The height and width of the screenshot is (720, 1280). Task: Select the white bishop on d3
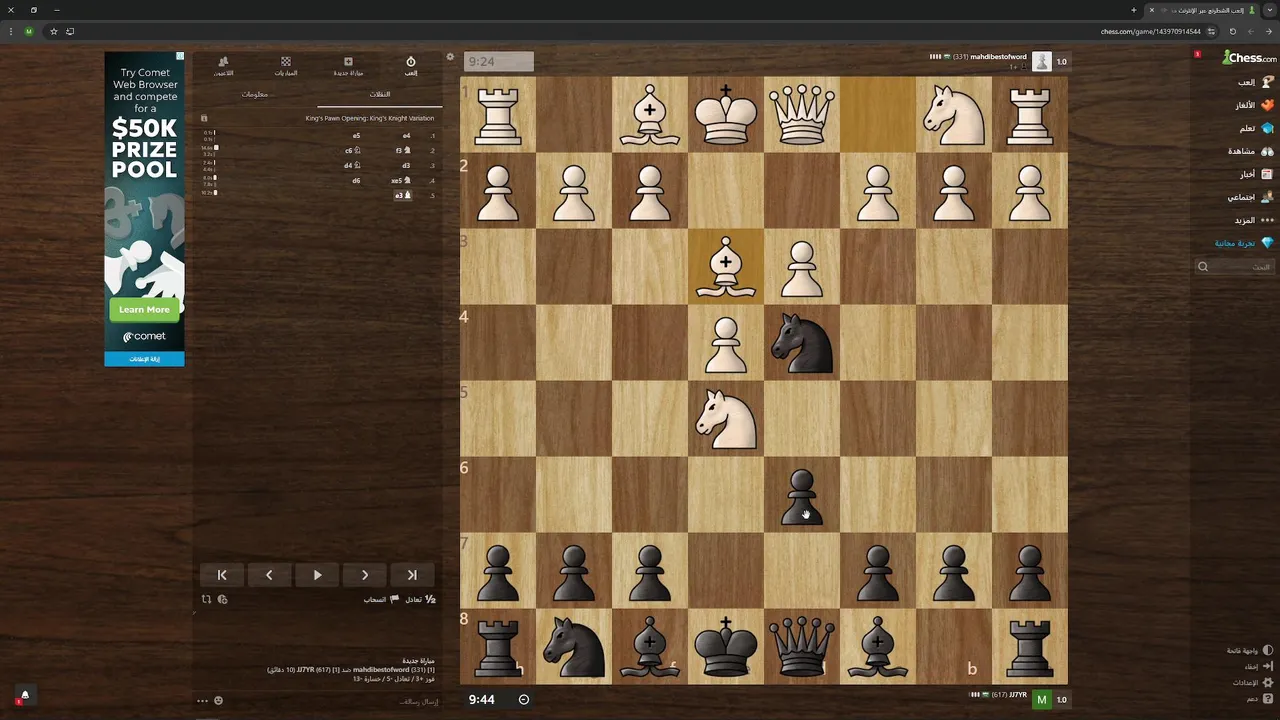(x=726, y=267)
